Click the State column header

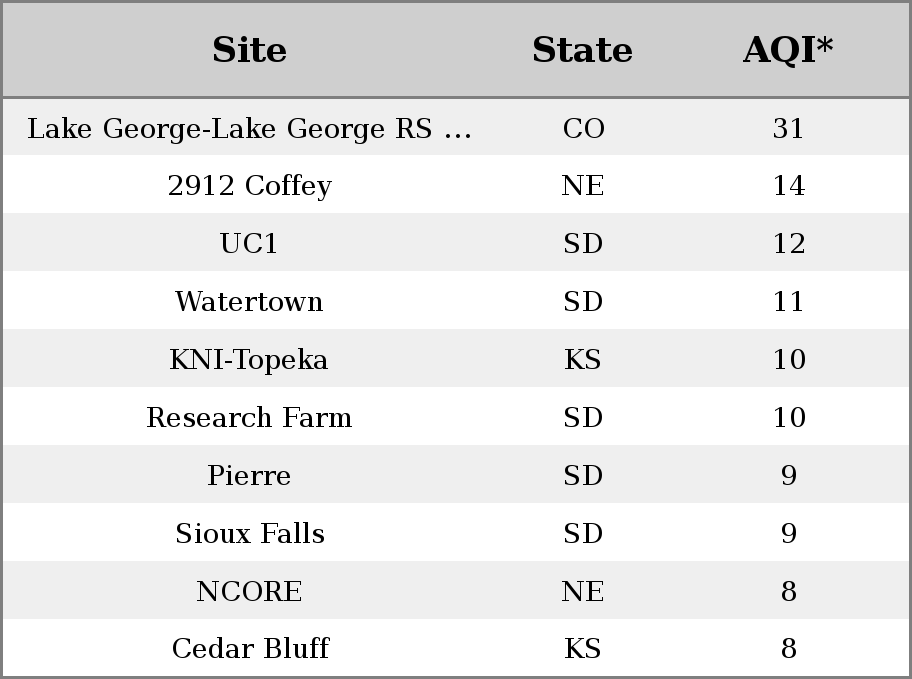click(582, 50)
